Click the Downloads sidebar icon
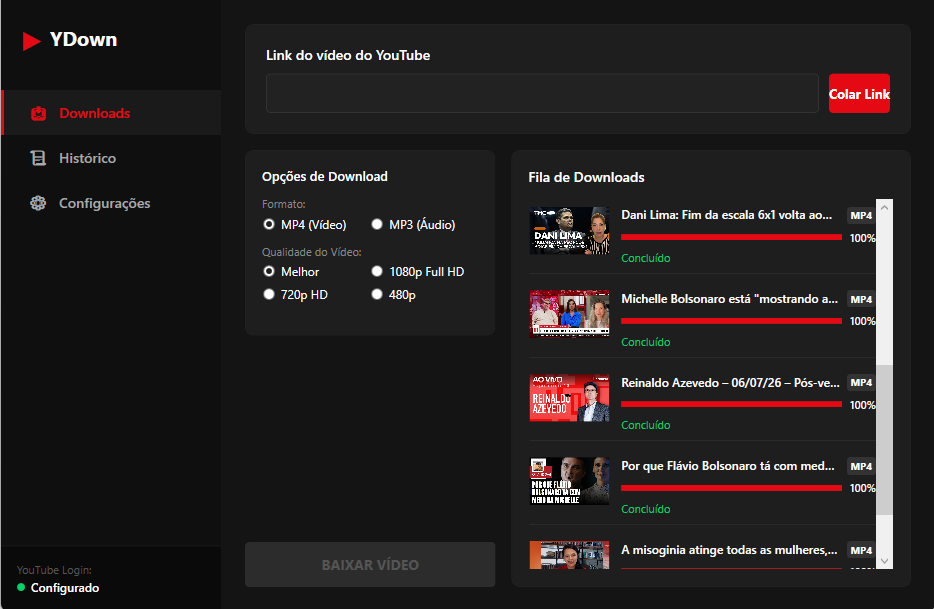The width and height of the screenshot is (934, 609). (39, 113)
